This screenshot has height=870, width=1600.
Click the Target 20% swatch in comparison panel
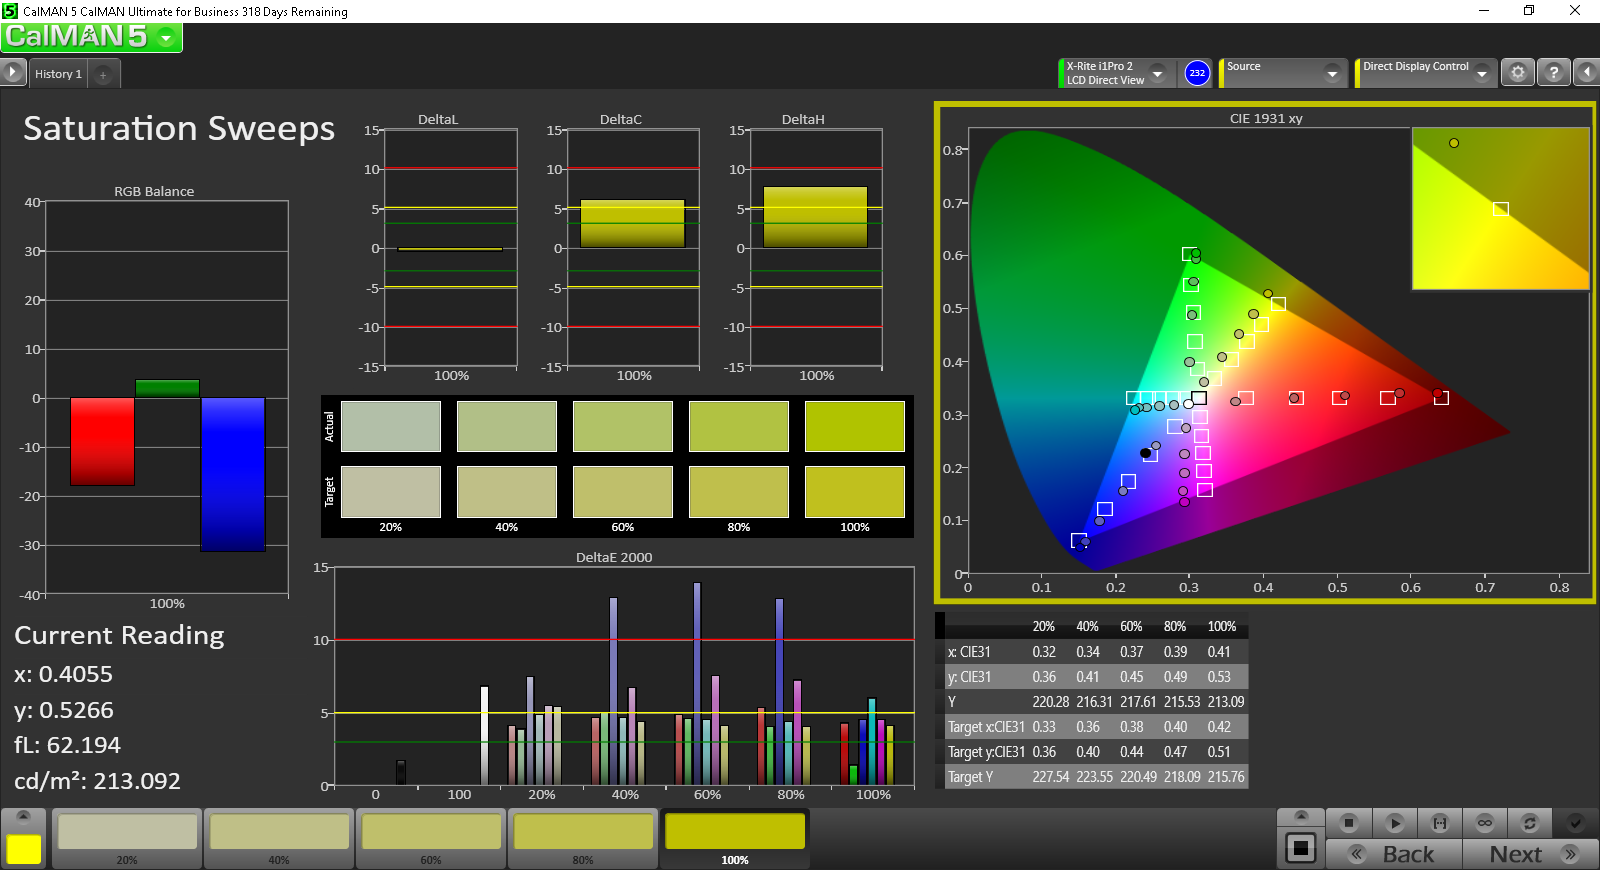[x=390, y=491]
